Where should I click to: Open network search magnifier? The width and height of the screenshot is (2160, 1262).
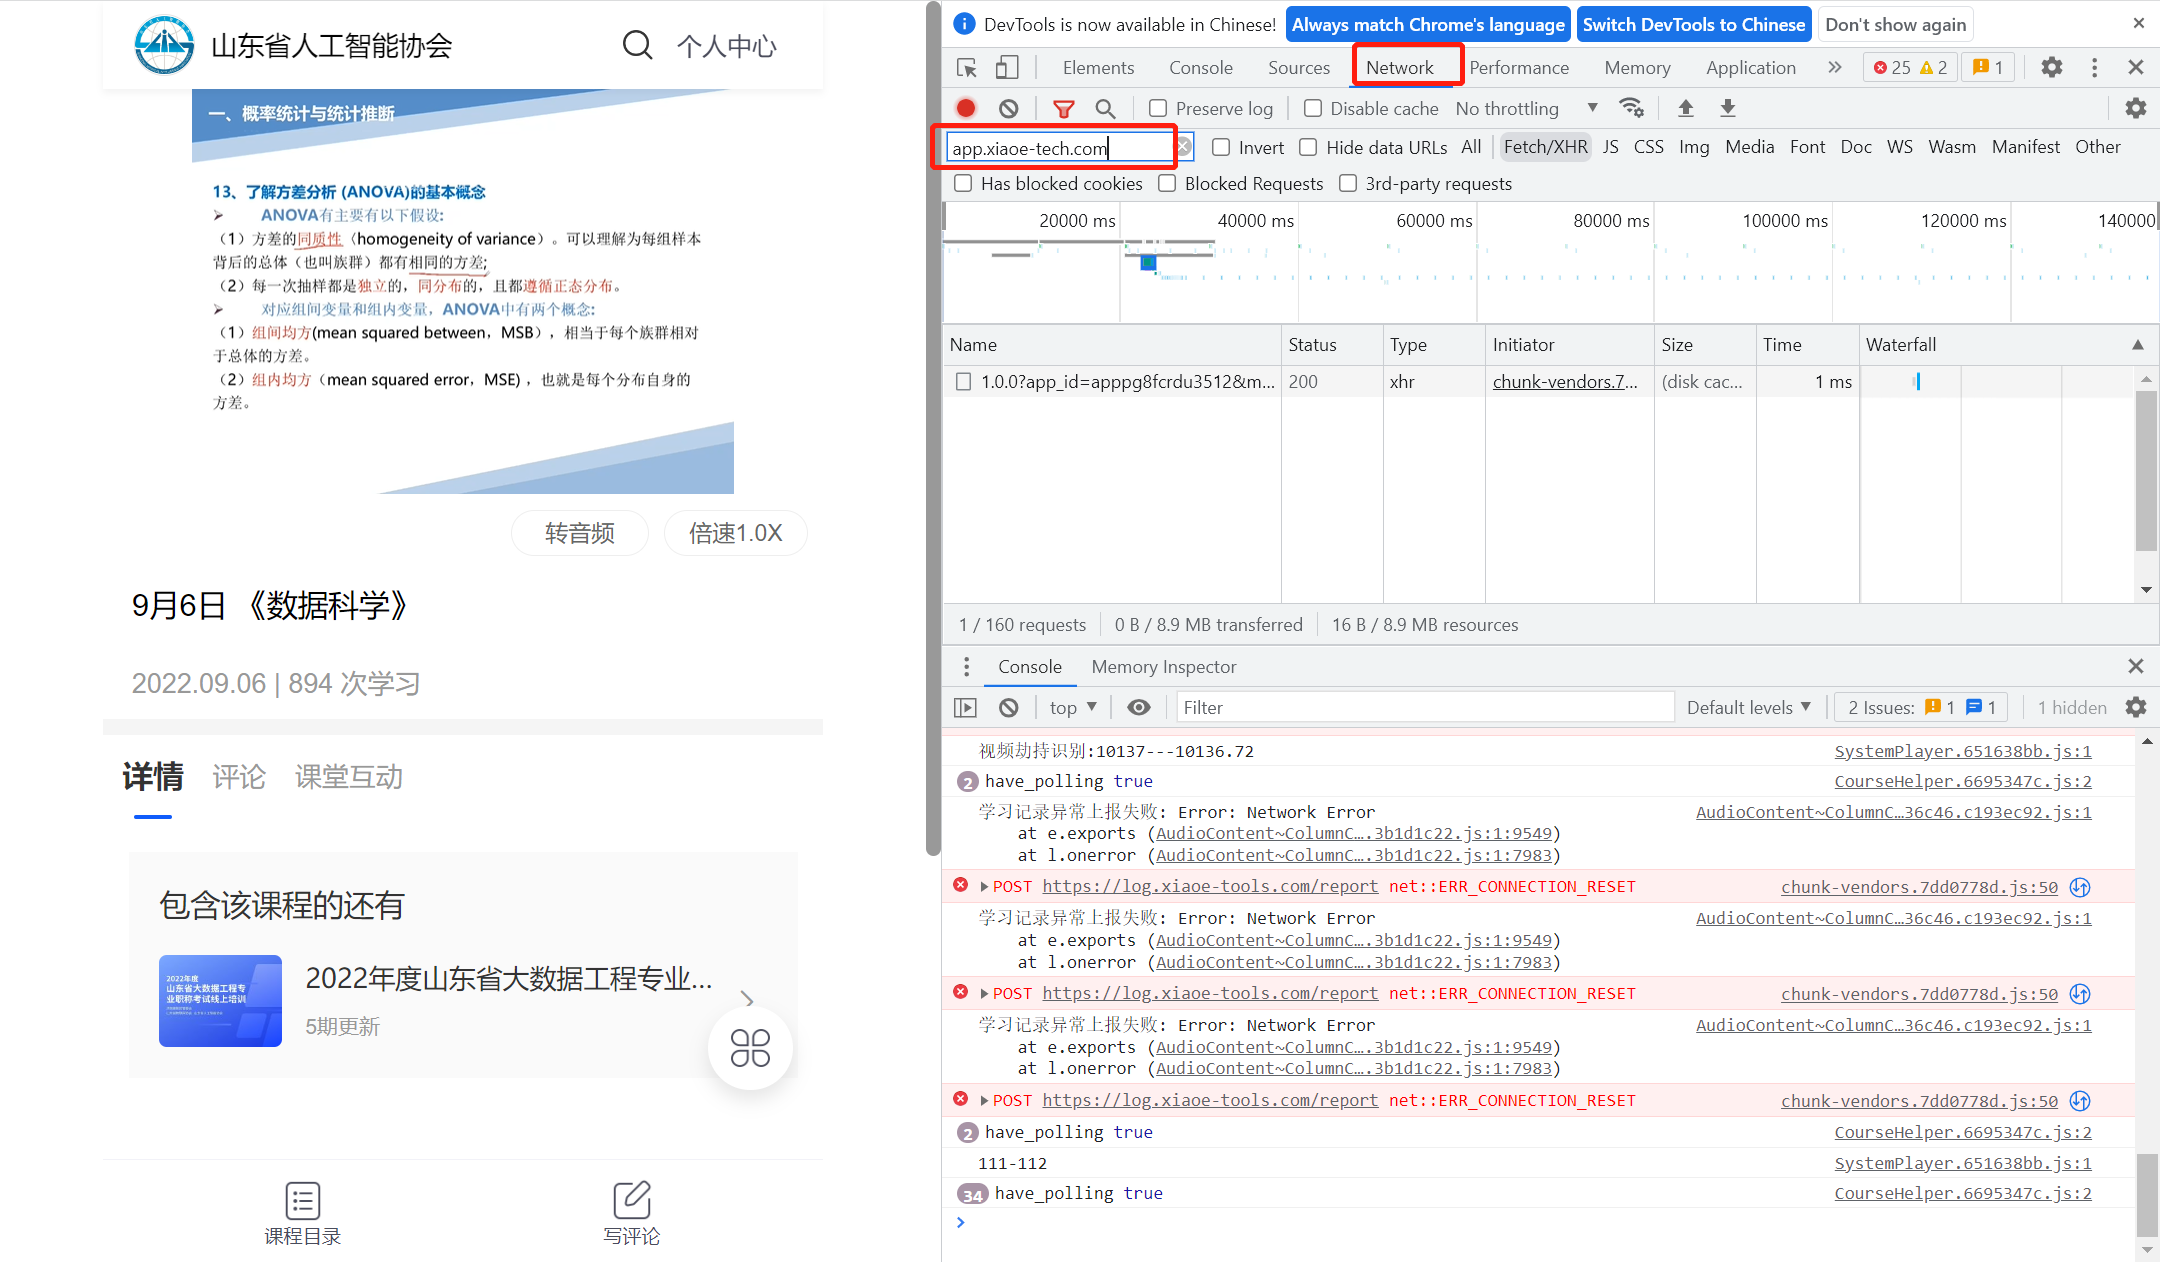point(1105,108)
